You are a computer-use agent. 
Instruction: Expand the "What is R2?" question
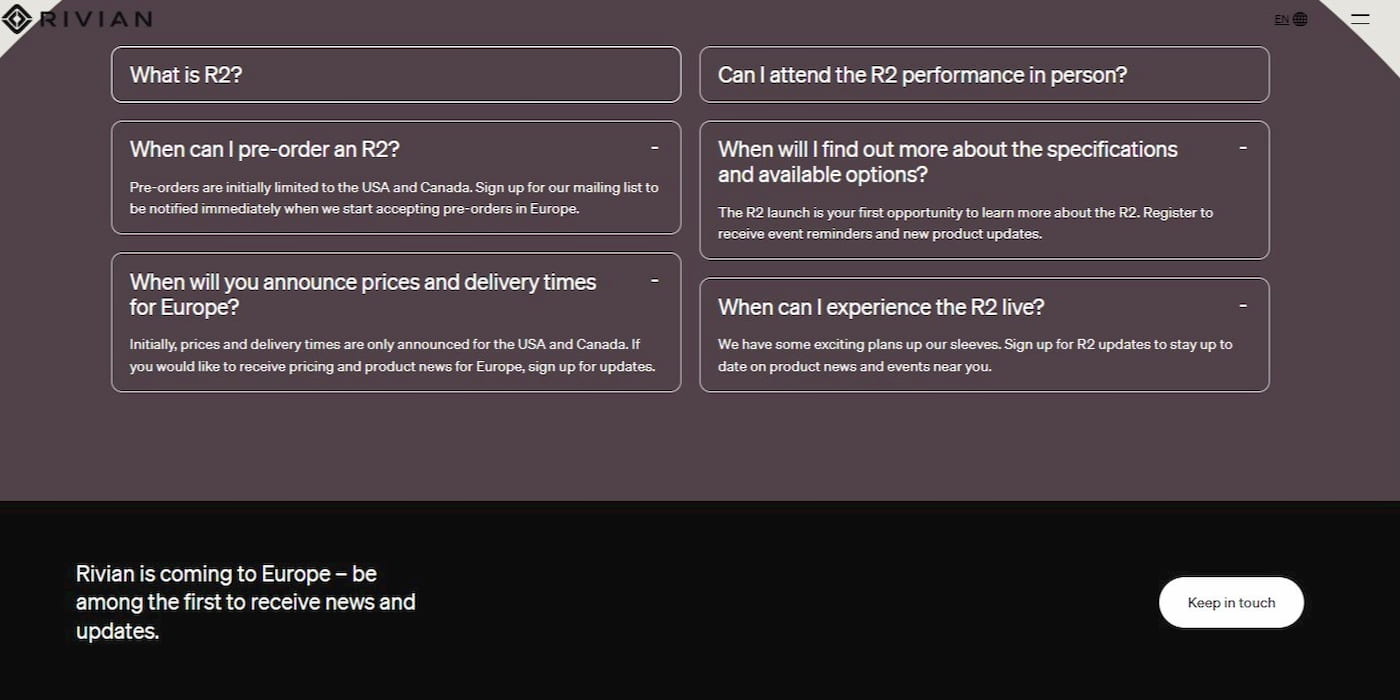click(396, 74)
